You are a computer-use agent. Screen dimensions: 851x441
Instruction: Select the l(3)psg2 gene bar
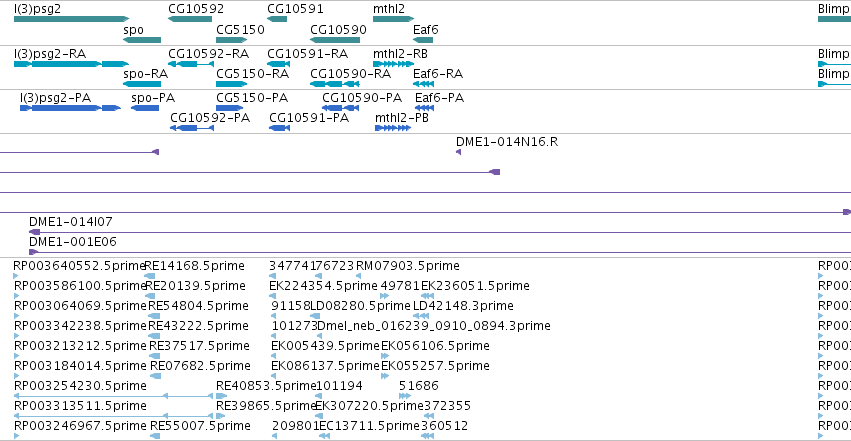coord(72,19)
